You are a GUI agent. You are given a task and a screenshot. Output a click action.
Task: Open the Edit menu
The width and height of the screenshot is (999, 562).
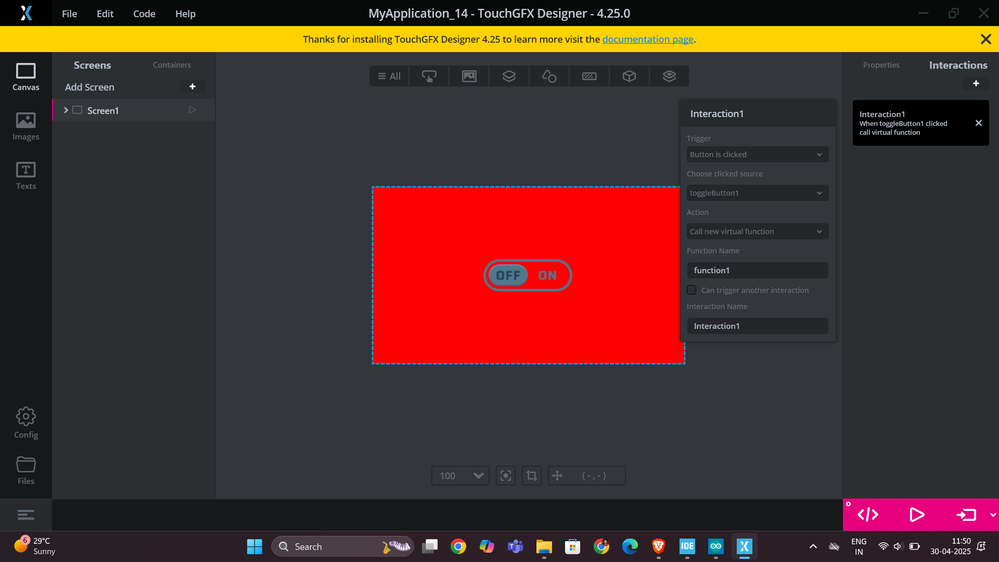105,13
